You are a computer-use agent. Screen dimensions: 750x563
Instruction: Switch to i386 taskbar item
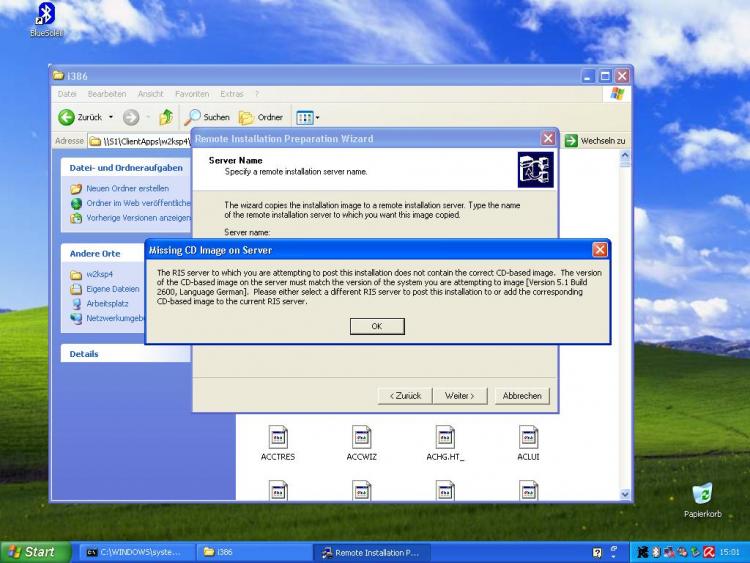[254, 552]
